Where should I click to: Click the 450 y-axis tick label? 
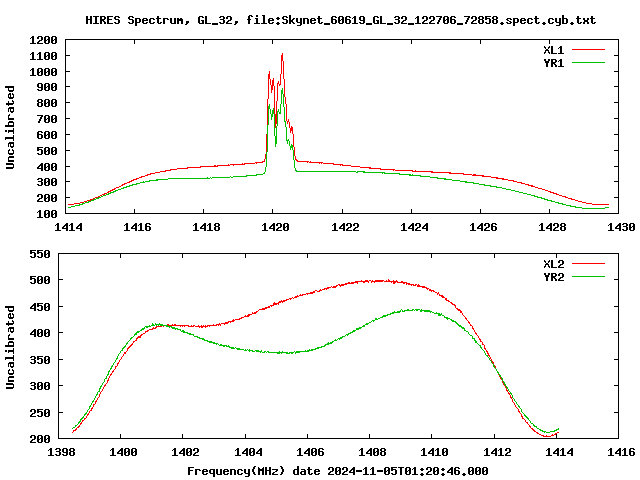tap(40, 307)
